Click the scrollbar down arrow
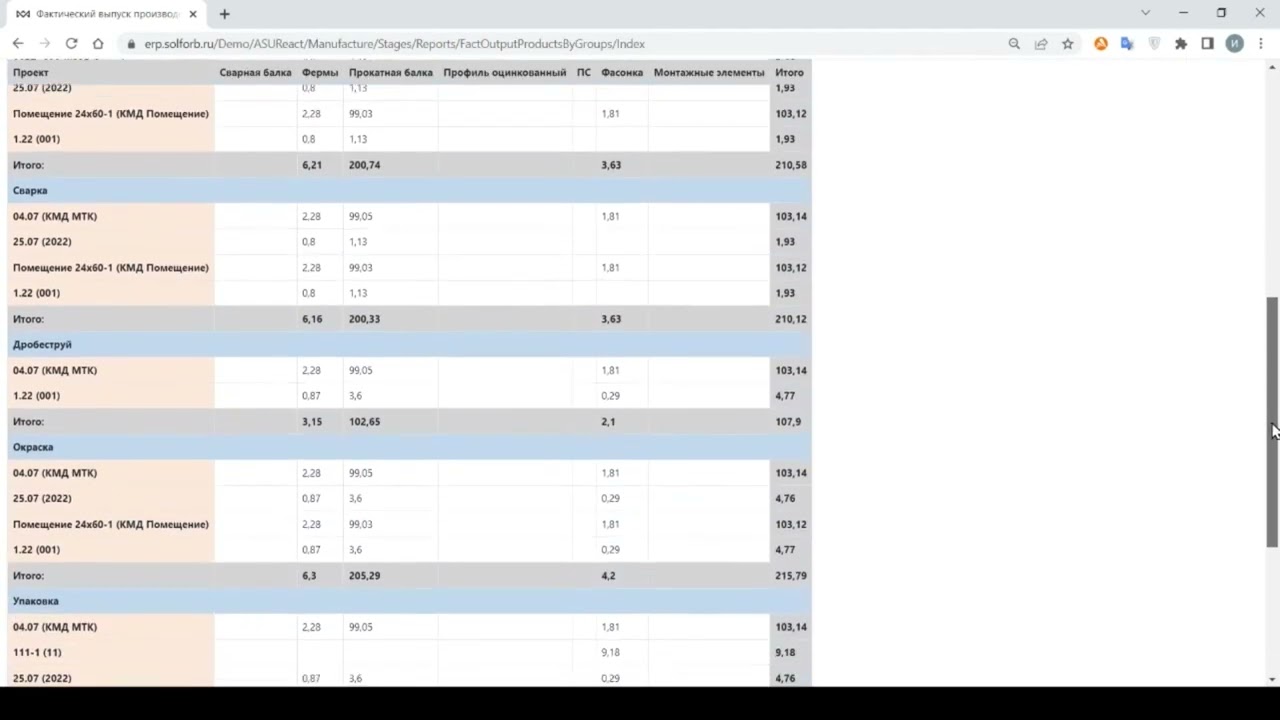Image resolution: width=1280 pixels, height=720 pixels. (x=1272, y=680)
